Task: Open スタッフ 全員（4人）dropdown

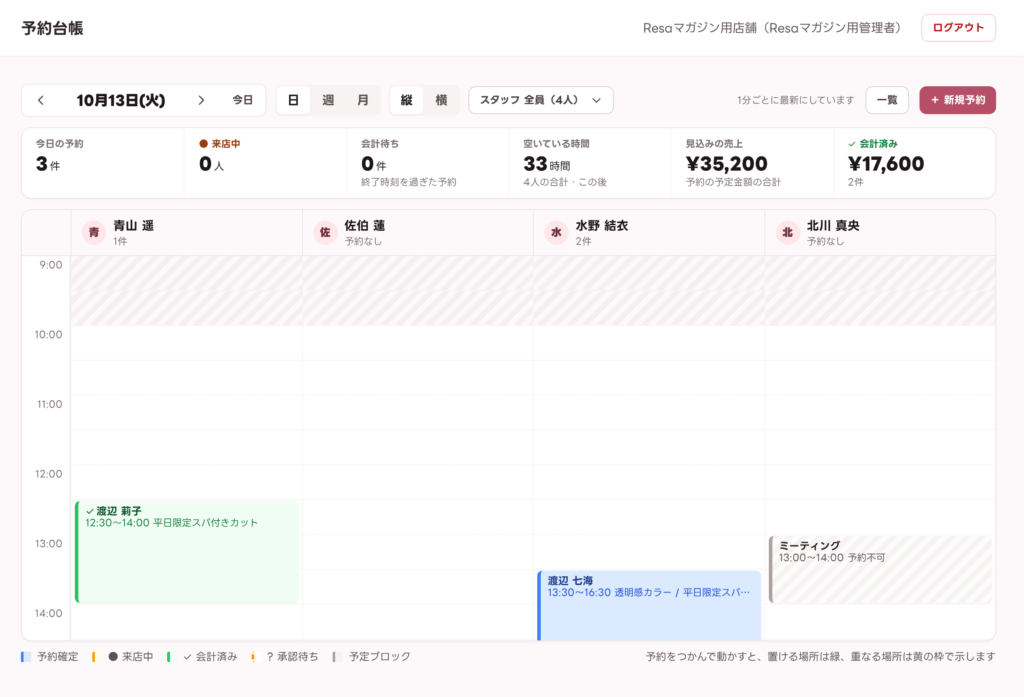Action: pyautogui.click(x=541, y=100)
